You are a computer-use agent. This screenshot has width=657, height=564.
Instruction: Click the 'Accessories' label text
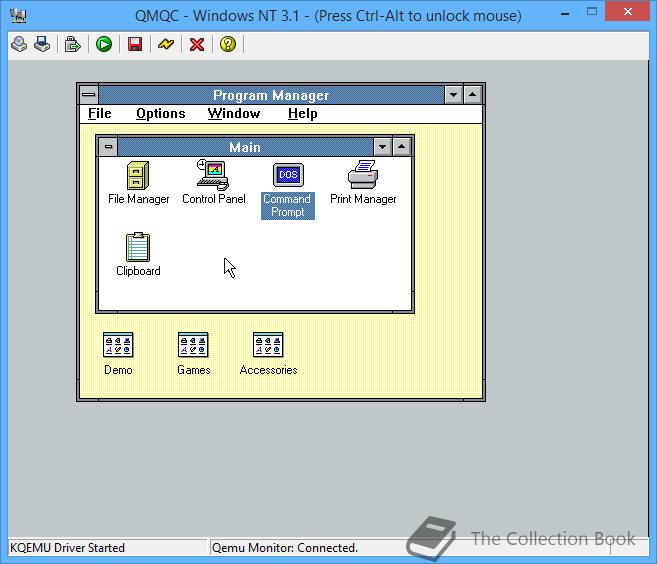(269, 370)
